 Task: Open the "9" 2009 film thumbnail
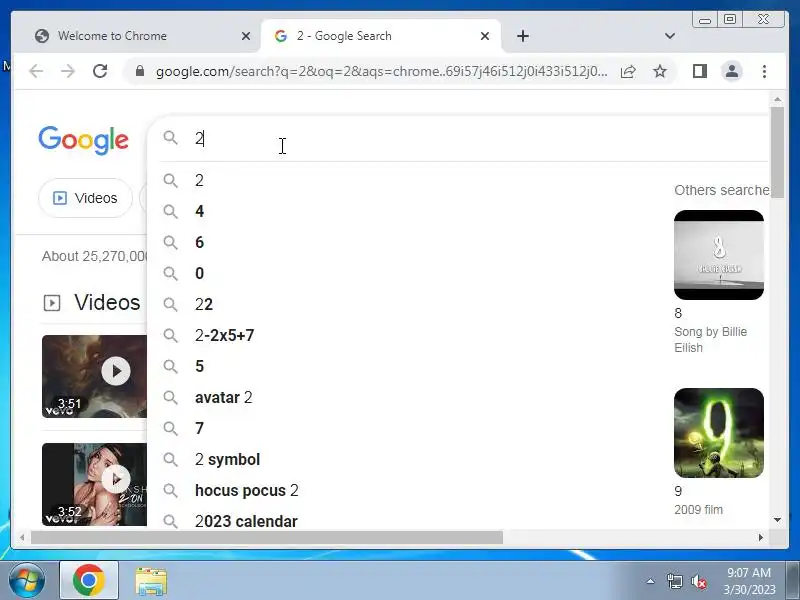pyautogui.click(x=719, y=433)
